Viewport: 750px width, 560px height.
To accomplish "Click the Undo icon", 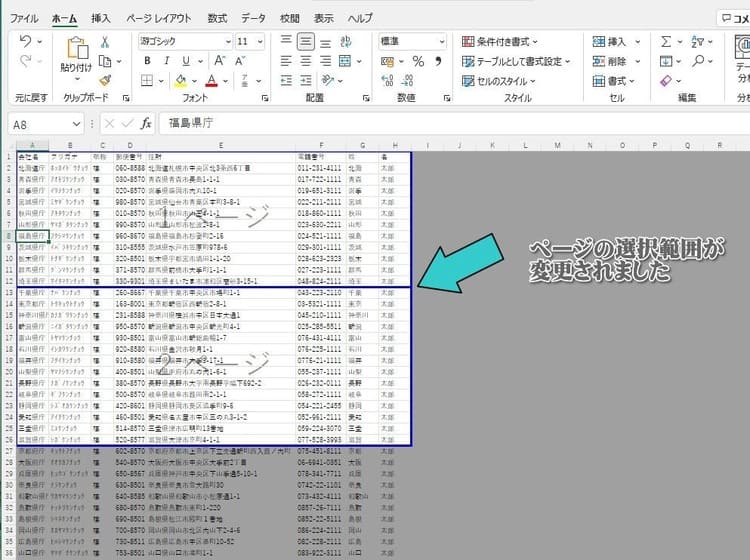I will coord(26,42).
